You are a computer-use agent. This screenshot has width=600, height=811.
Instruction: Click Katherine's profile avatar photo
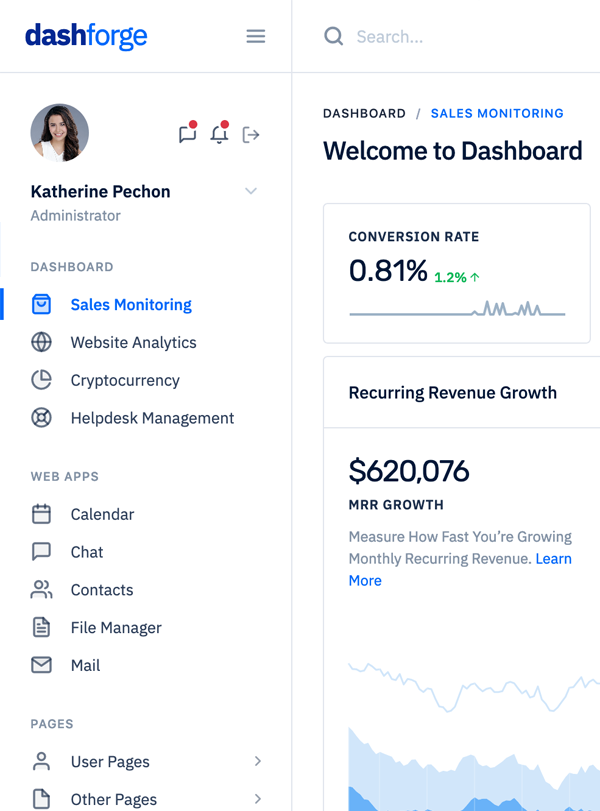[x=60, y=133]
